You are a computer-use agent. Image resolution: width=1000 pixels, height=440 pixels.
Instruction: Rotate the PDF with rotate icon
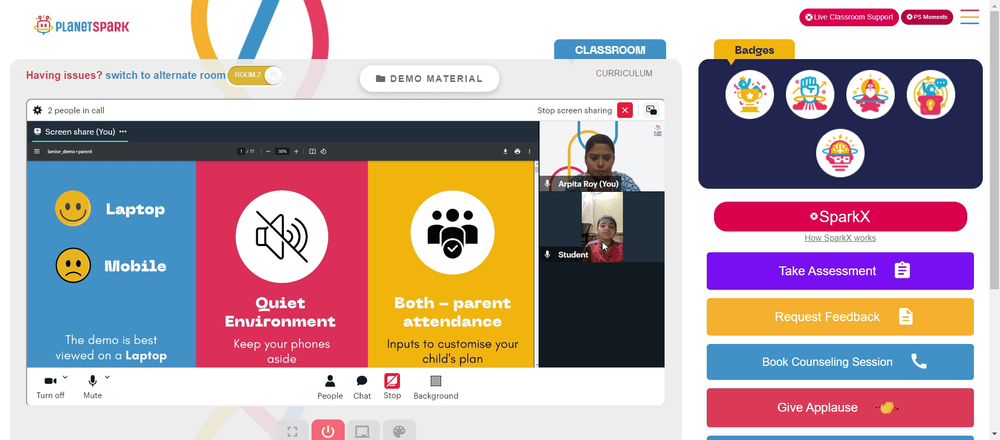323,152
